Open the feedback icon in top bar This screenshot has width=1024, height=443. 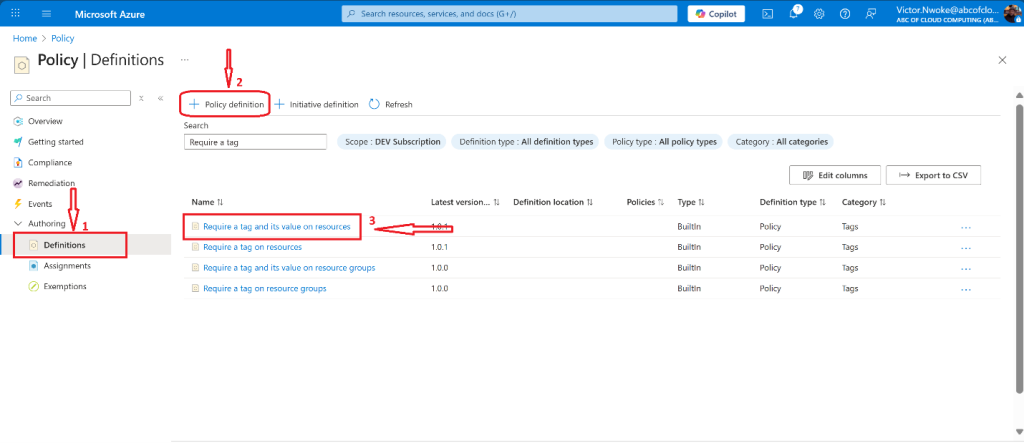870,14
